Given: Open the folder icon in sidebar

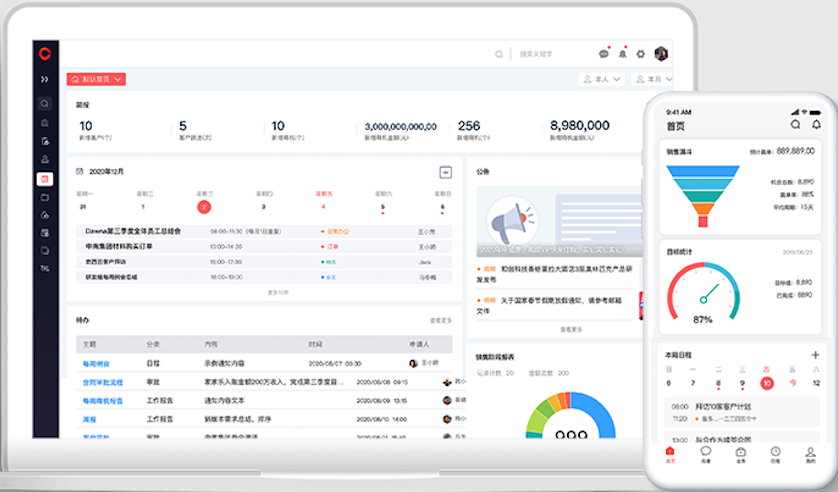Looking at the screenshot, I should tap(45, 198).
